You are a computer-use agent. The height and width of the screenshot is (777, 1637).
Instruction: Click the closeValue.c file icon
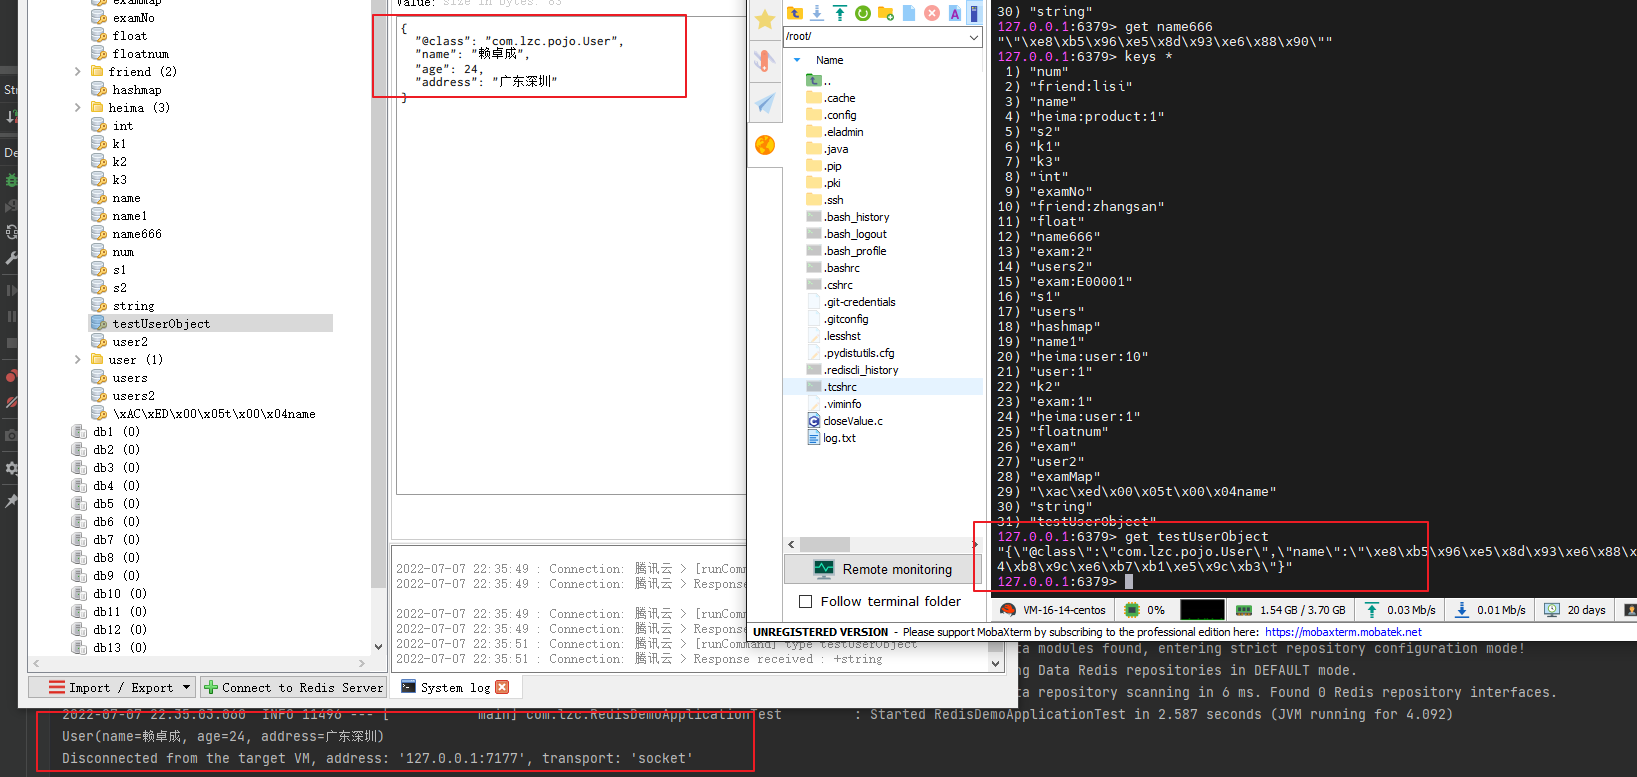click(814, 421)
